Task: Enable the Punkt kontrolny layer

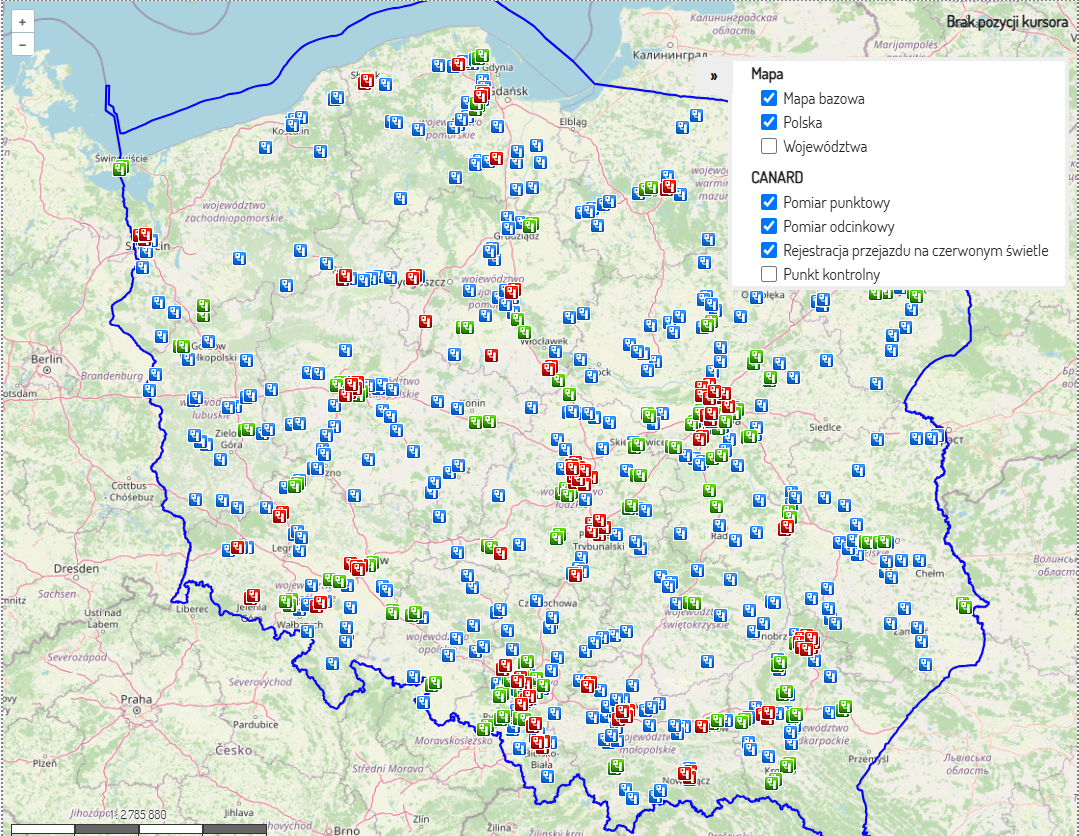Action: click(769, 274)
